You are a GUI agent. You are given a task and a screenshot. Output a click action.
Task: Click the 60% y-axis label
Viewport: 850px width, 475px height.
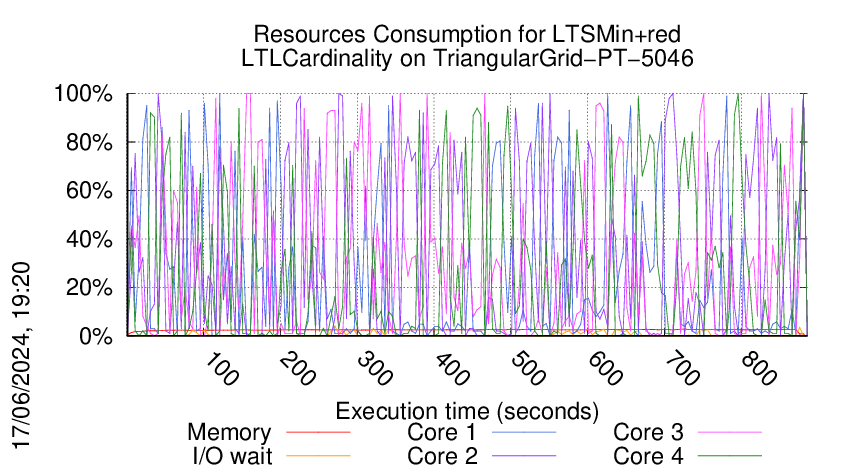tap(89, 191)
